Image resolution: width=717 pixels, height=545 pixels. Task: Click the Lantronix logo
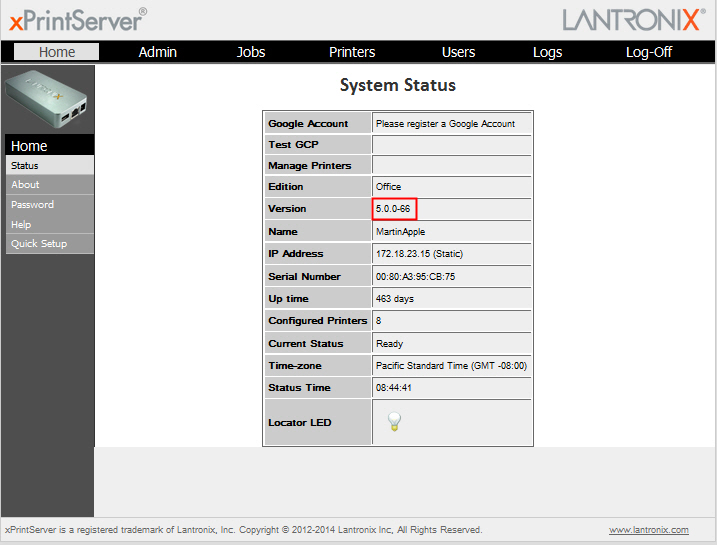coord(632,19)
